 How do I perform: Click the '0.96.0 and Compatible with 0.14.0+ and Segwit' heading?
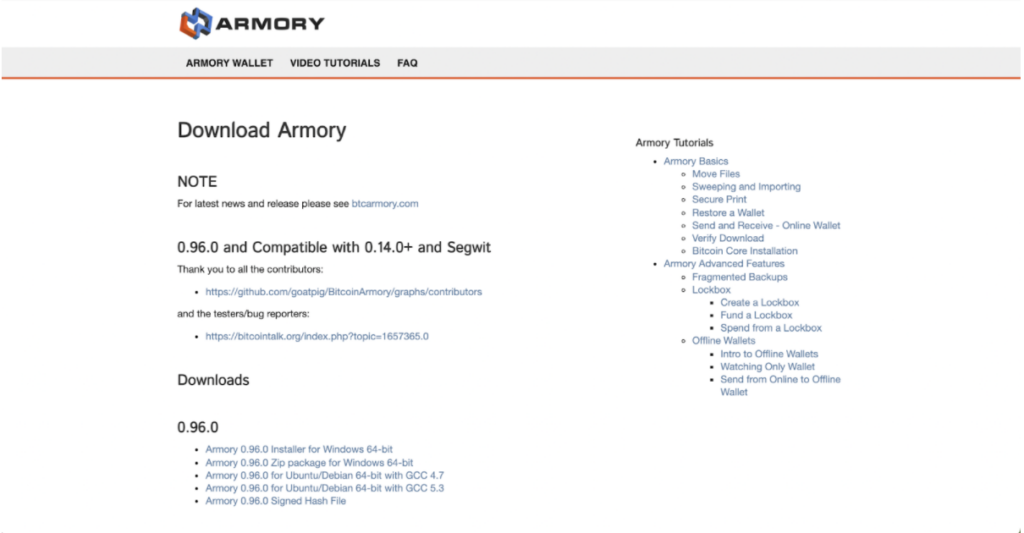click(334, 248)
